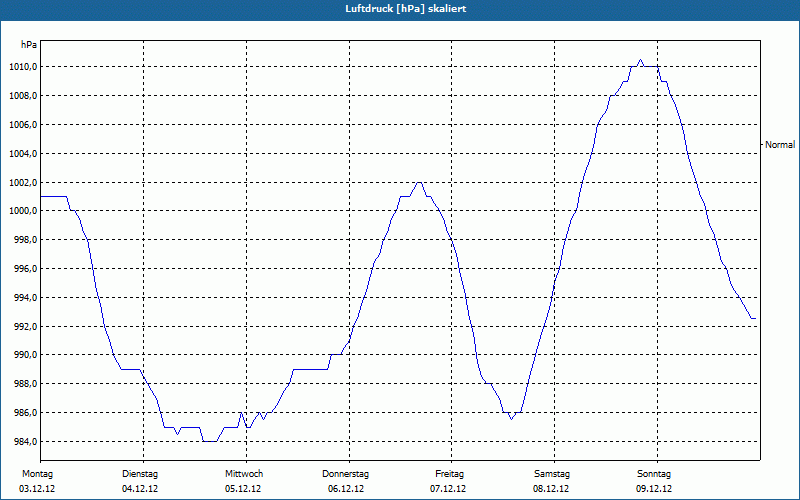Click the date 09.12.12

click(654, 489)
